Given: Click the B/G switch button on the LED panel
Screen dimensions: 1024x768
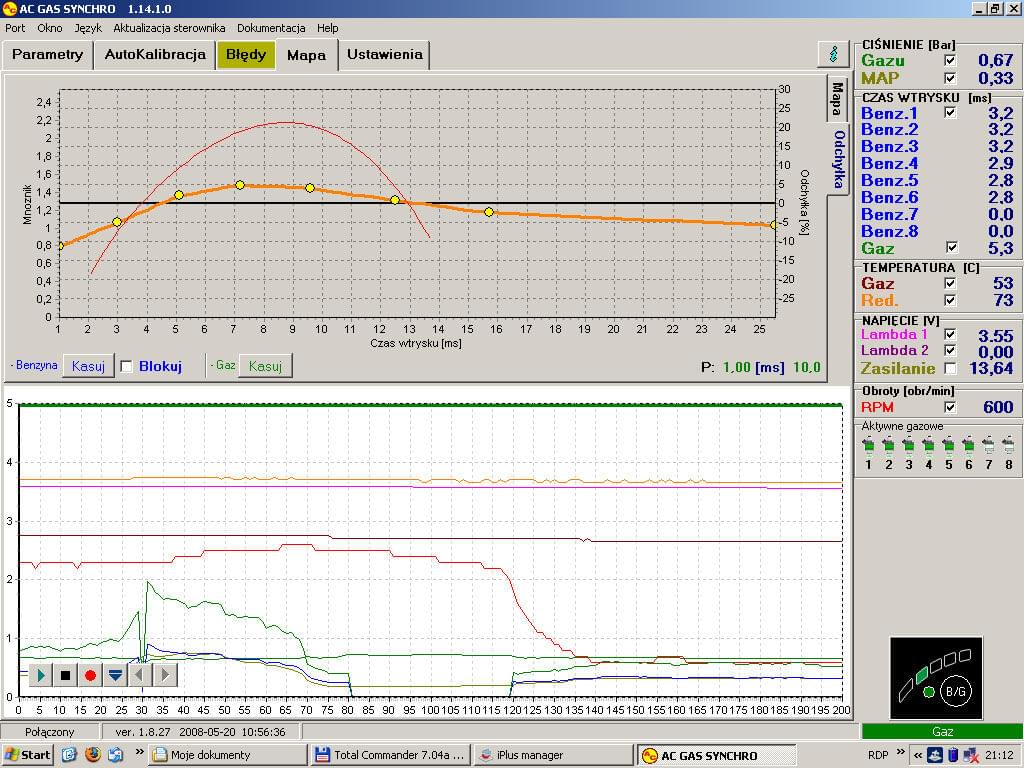Looking at the screenshot, I should coord(955,691).
